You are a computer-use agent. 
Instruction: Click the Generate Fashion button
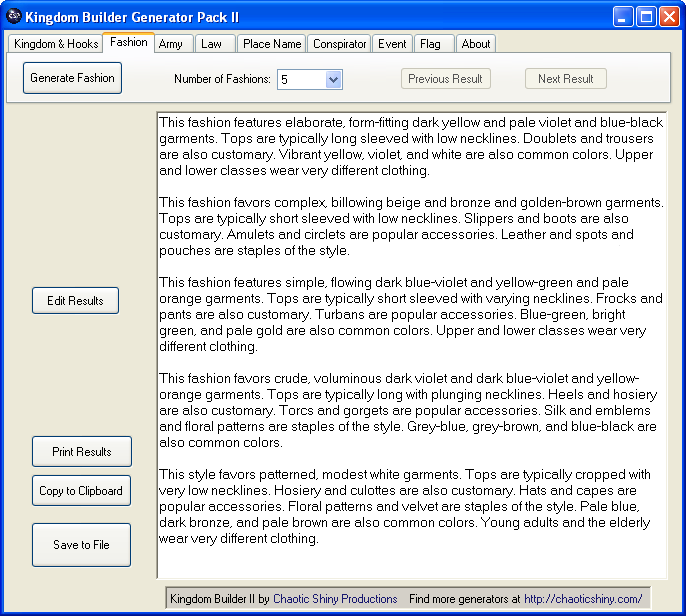[72, 78]
